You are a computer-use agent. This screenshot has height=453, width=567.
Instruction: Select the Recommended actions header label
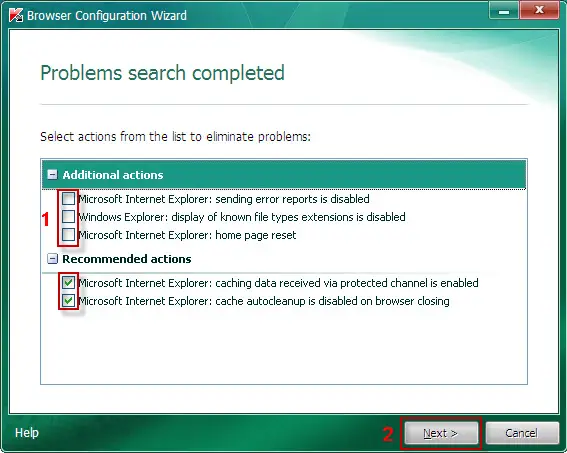point(127,259)
